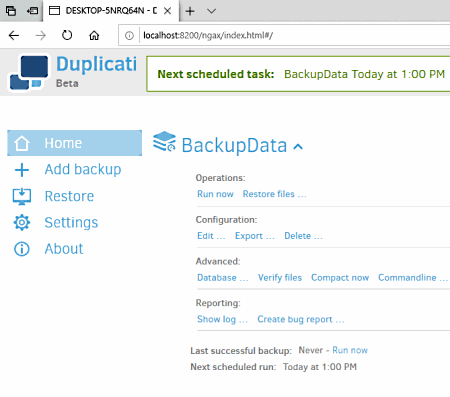Click the 'Configuration:' label

pos(226,220)
